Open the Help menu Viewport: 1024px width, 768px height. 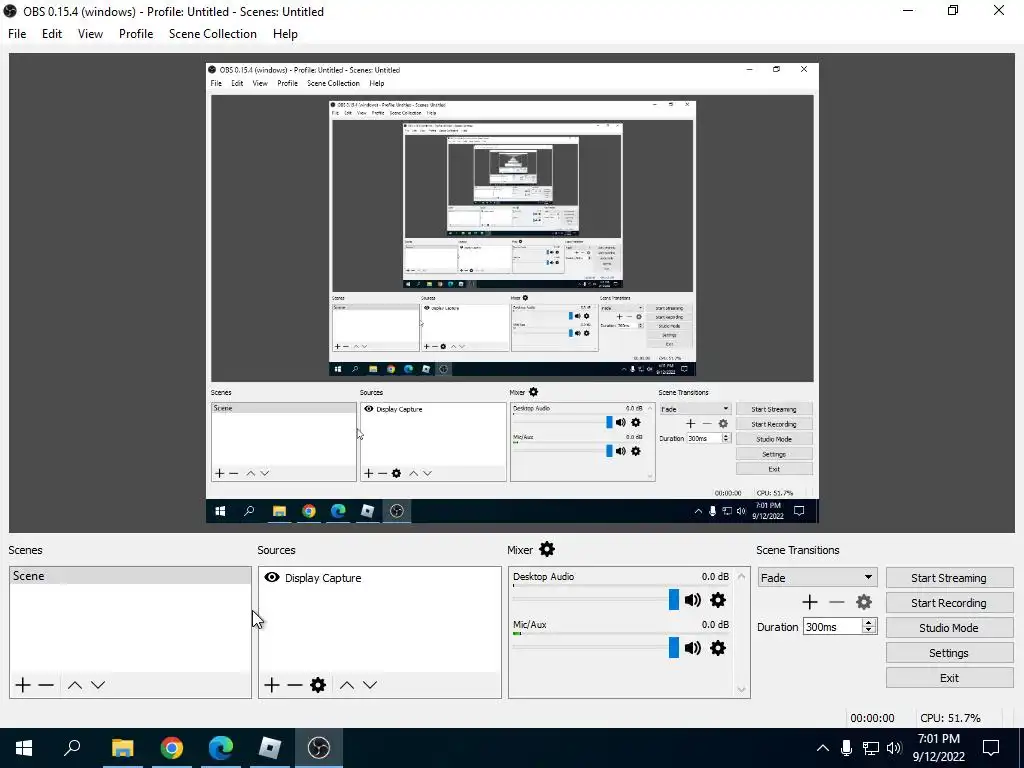[x=285, y=34]
